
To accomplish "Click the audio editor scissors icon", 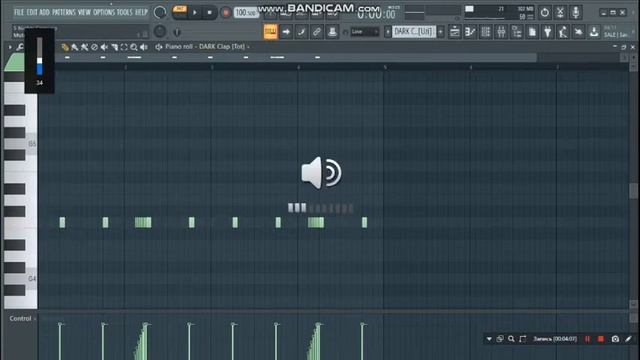I will tap(560, 13).
